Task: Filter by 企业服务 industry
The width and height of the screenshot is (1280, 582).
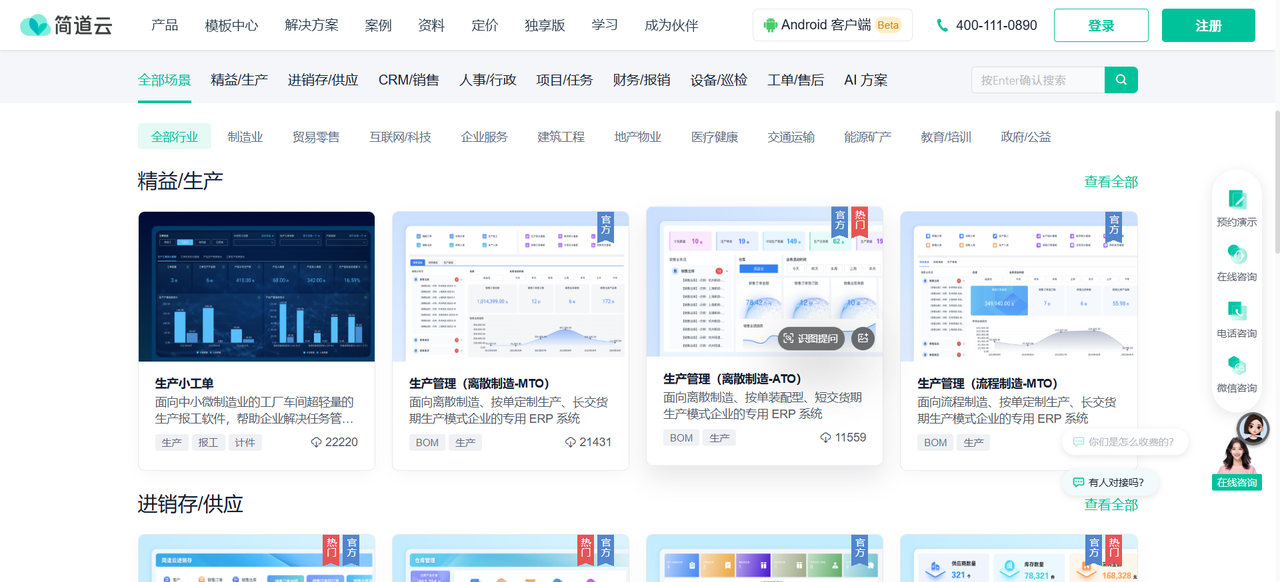Action: 484,137
